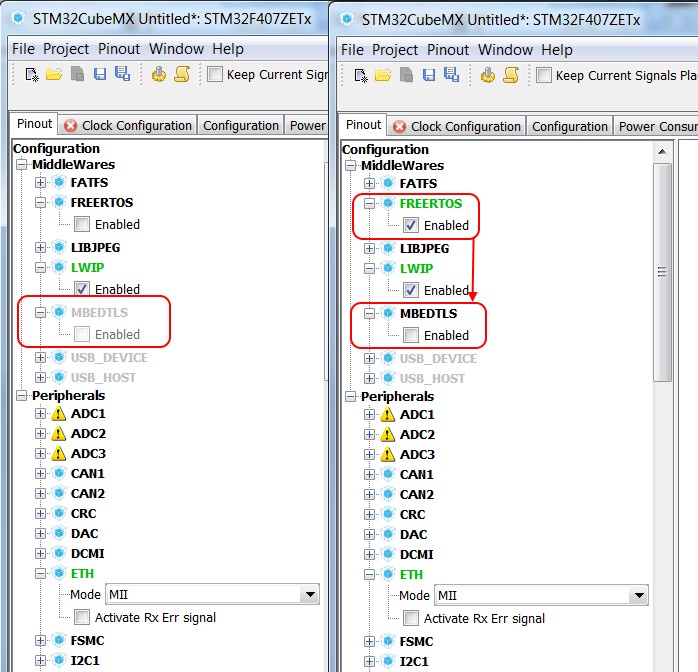Collapse Peripherals node in right window
The image size is (698, 672).
click(x=350, y=397)
